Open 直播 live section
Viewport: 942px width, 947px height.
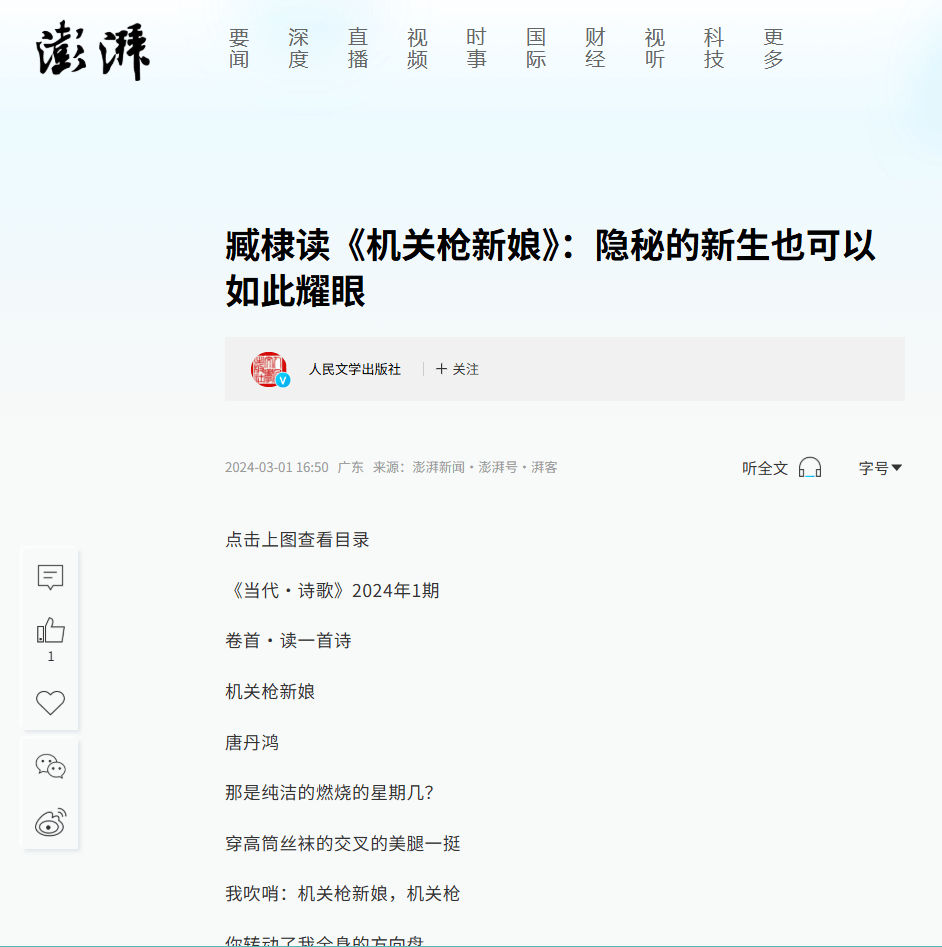click(358, 49)
